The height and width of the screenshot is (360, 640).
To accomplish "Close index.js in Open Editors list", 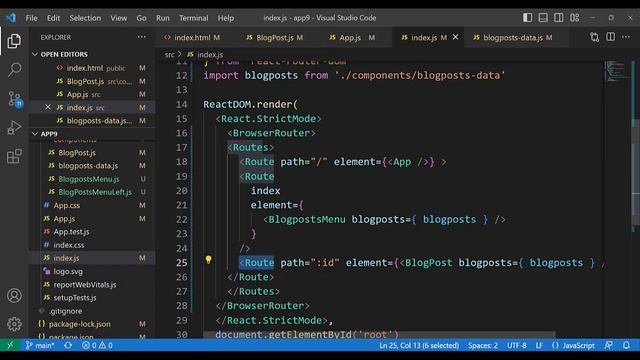I will pos(48,107).
